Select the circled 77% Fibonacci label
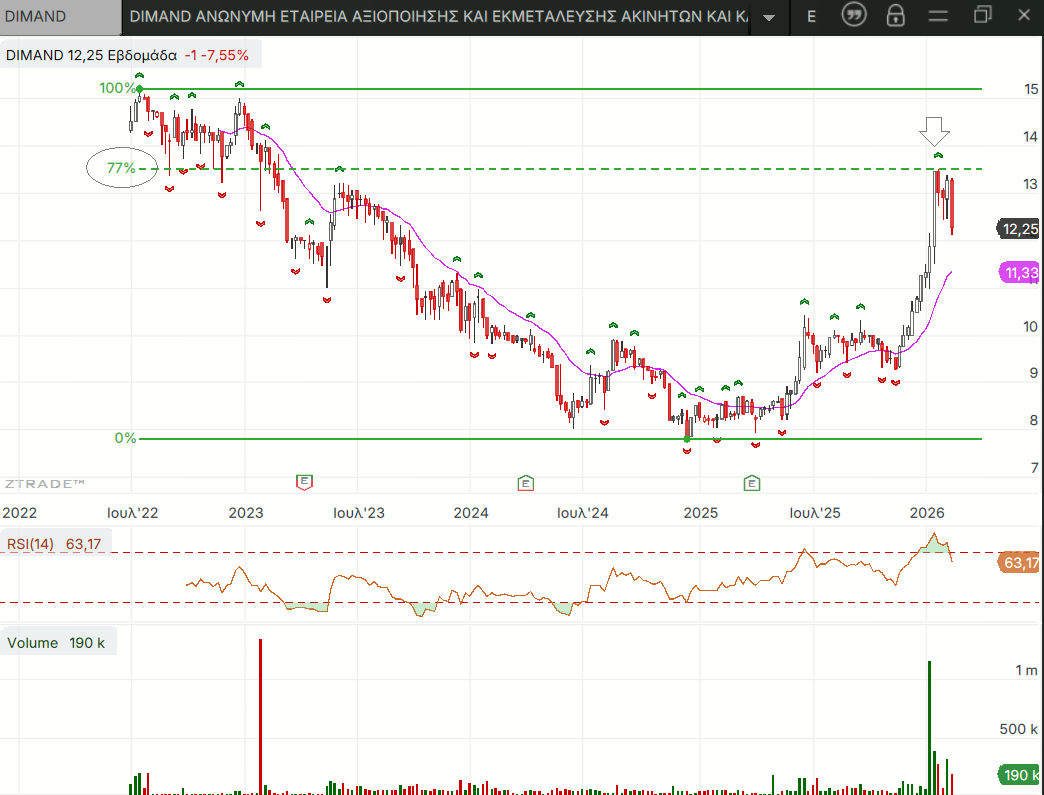The height and width of the screenshot is (795, 1044). click(122, 168)
